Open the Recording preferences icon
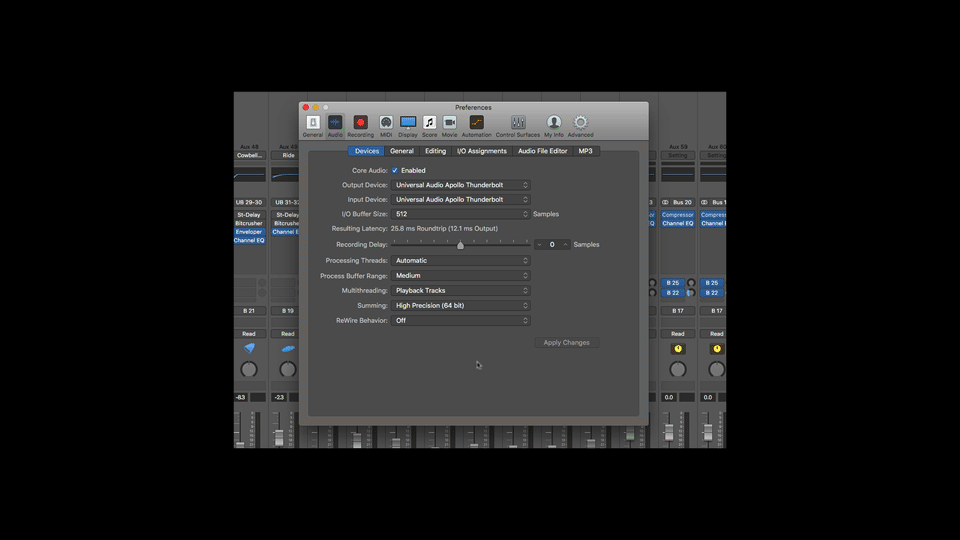Screen dimensions: 960x540 coord(361,122)
